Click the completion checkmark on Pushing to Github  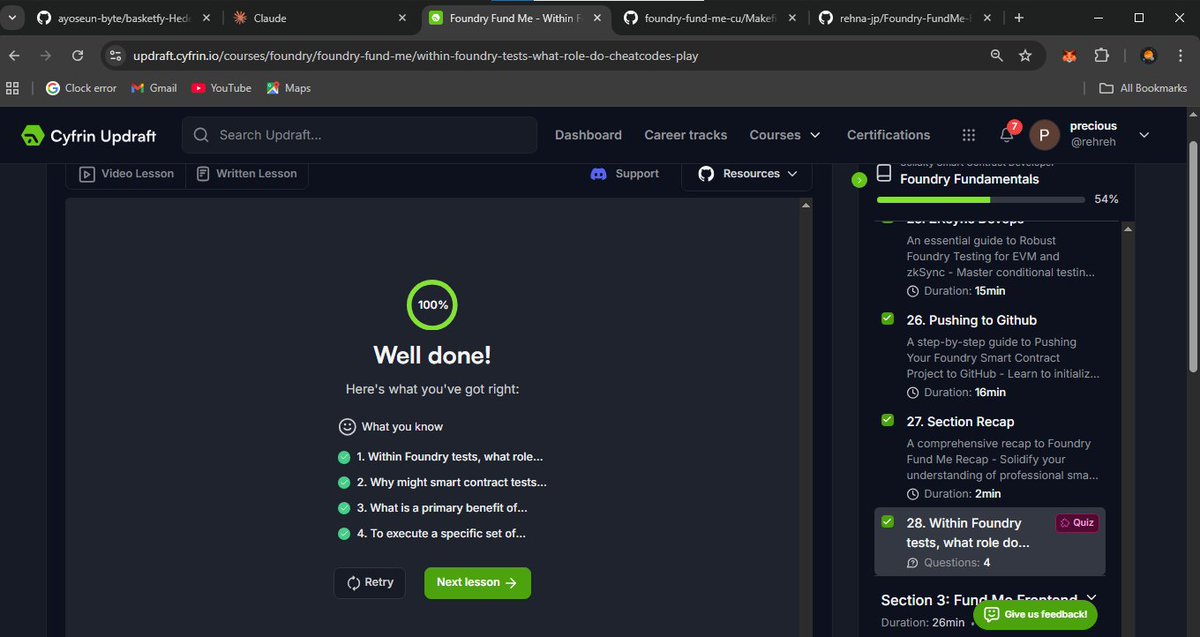(886, 318)
